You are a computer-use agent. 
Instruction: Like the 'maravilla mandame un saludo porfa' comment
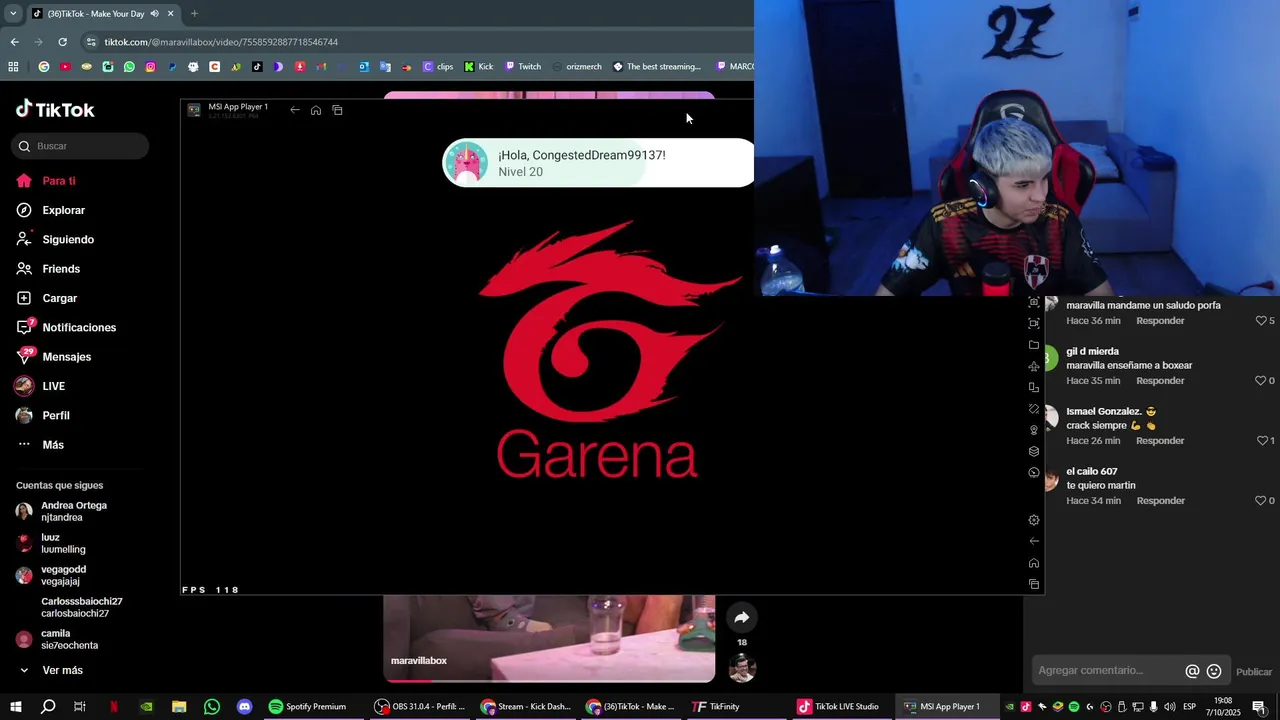pyautogui.click(x=1261, y=321)
